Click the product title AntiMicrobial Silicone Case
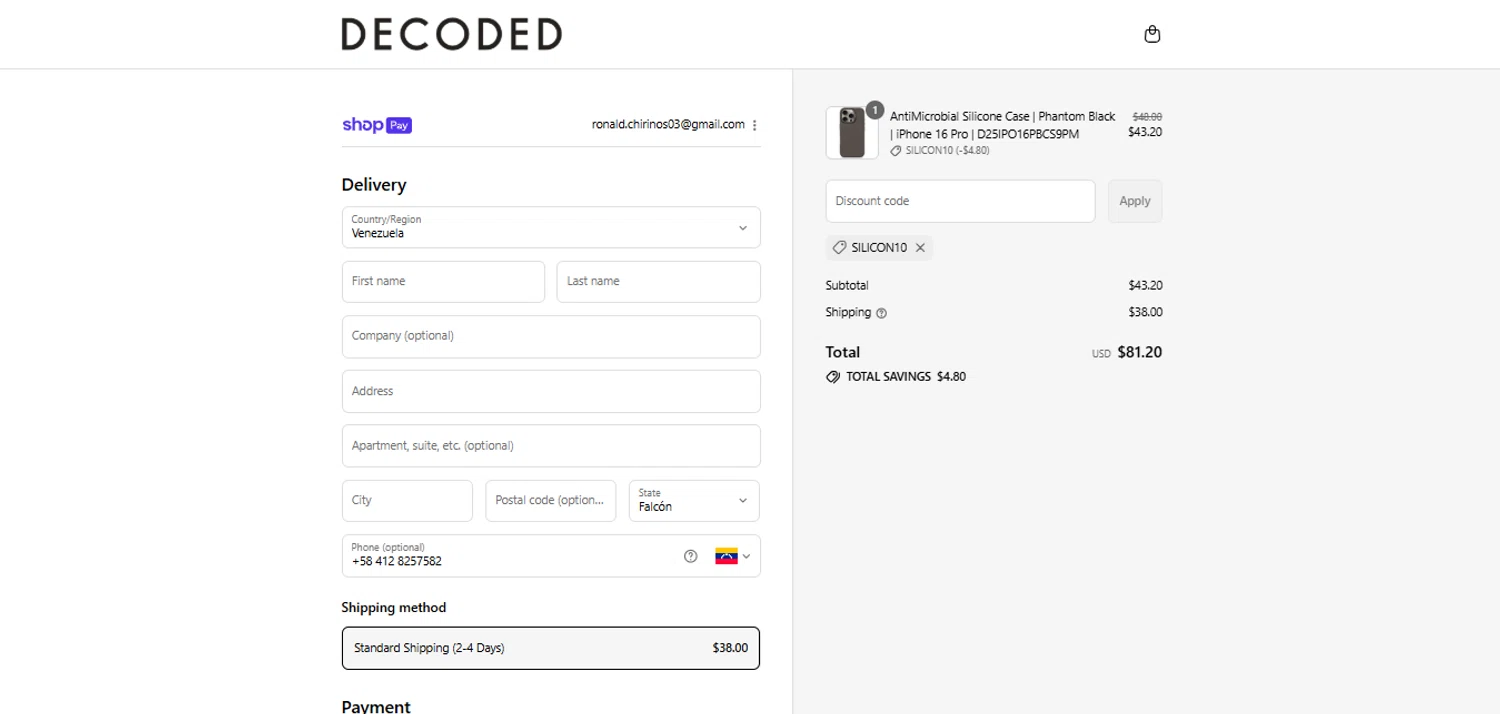 (x=1002, y=125)
